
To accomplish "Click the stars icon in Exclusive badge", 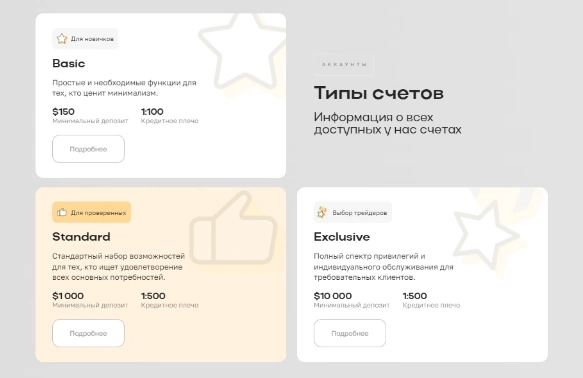I will pos(322,212).
